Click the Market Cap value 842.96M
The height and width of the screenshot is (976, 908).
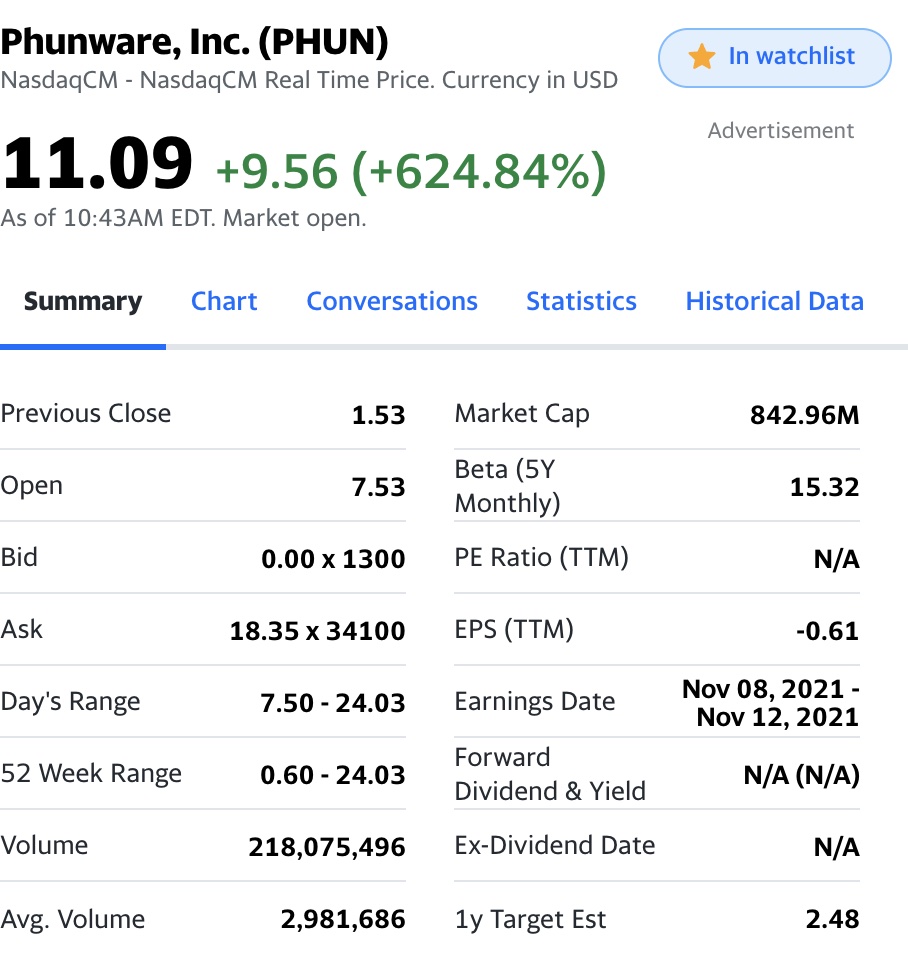click(805, 415)
